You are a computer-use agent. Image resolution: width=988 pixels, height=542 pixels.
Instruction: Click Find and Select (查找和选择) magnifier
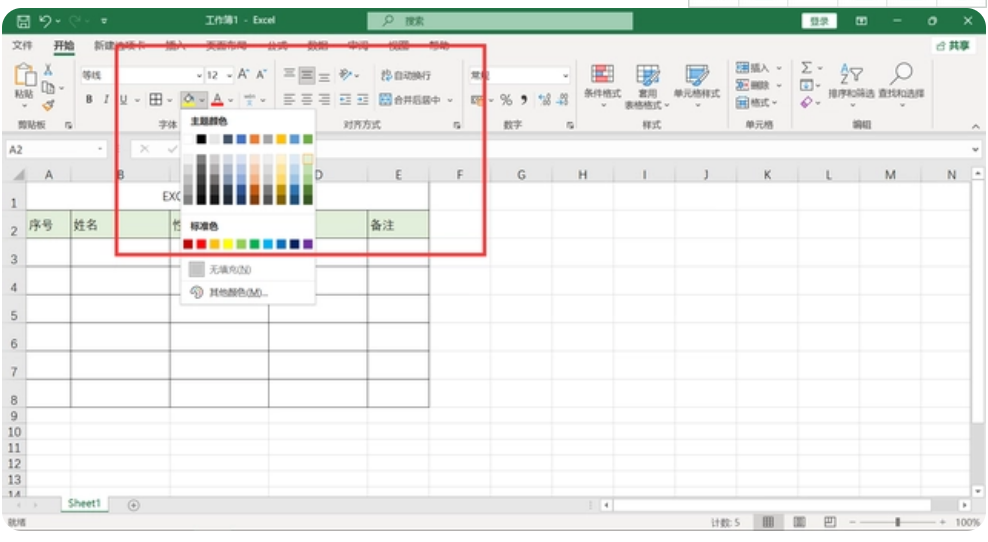pyautogui.click(x=902, y=80)
